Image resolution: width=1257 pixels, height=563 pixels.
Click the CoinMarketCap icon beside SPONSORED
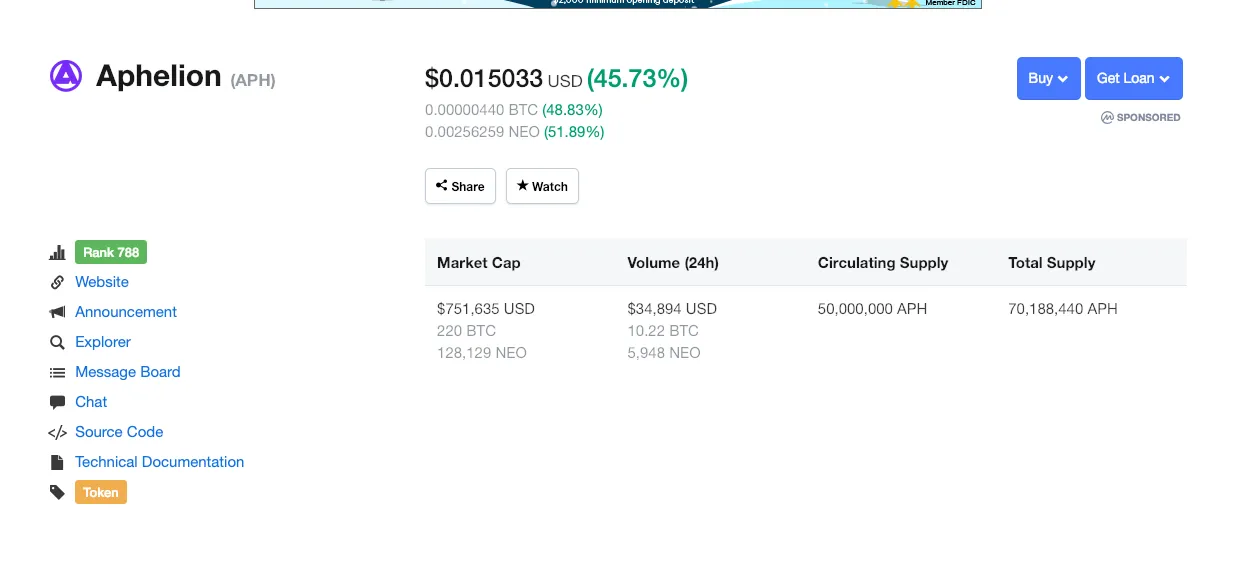[1107, 117]
